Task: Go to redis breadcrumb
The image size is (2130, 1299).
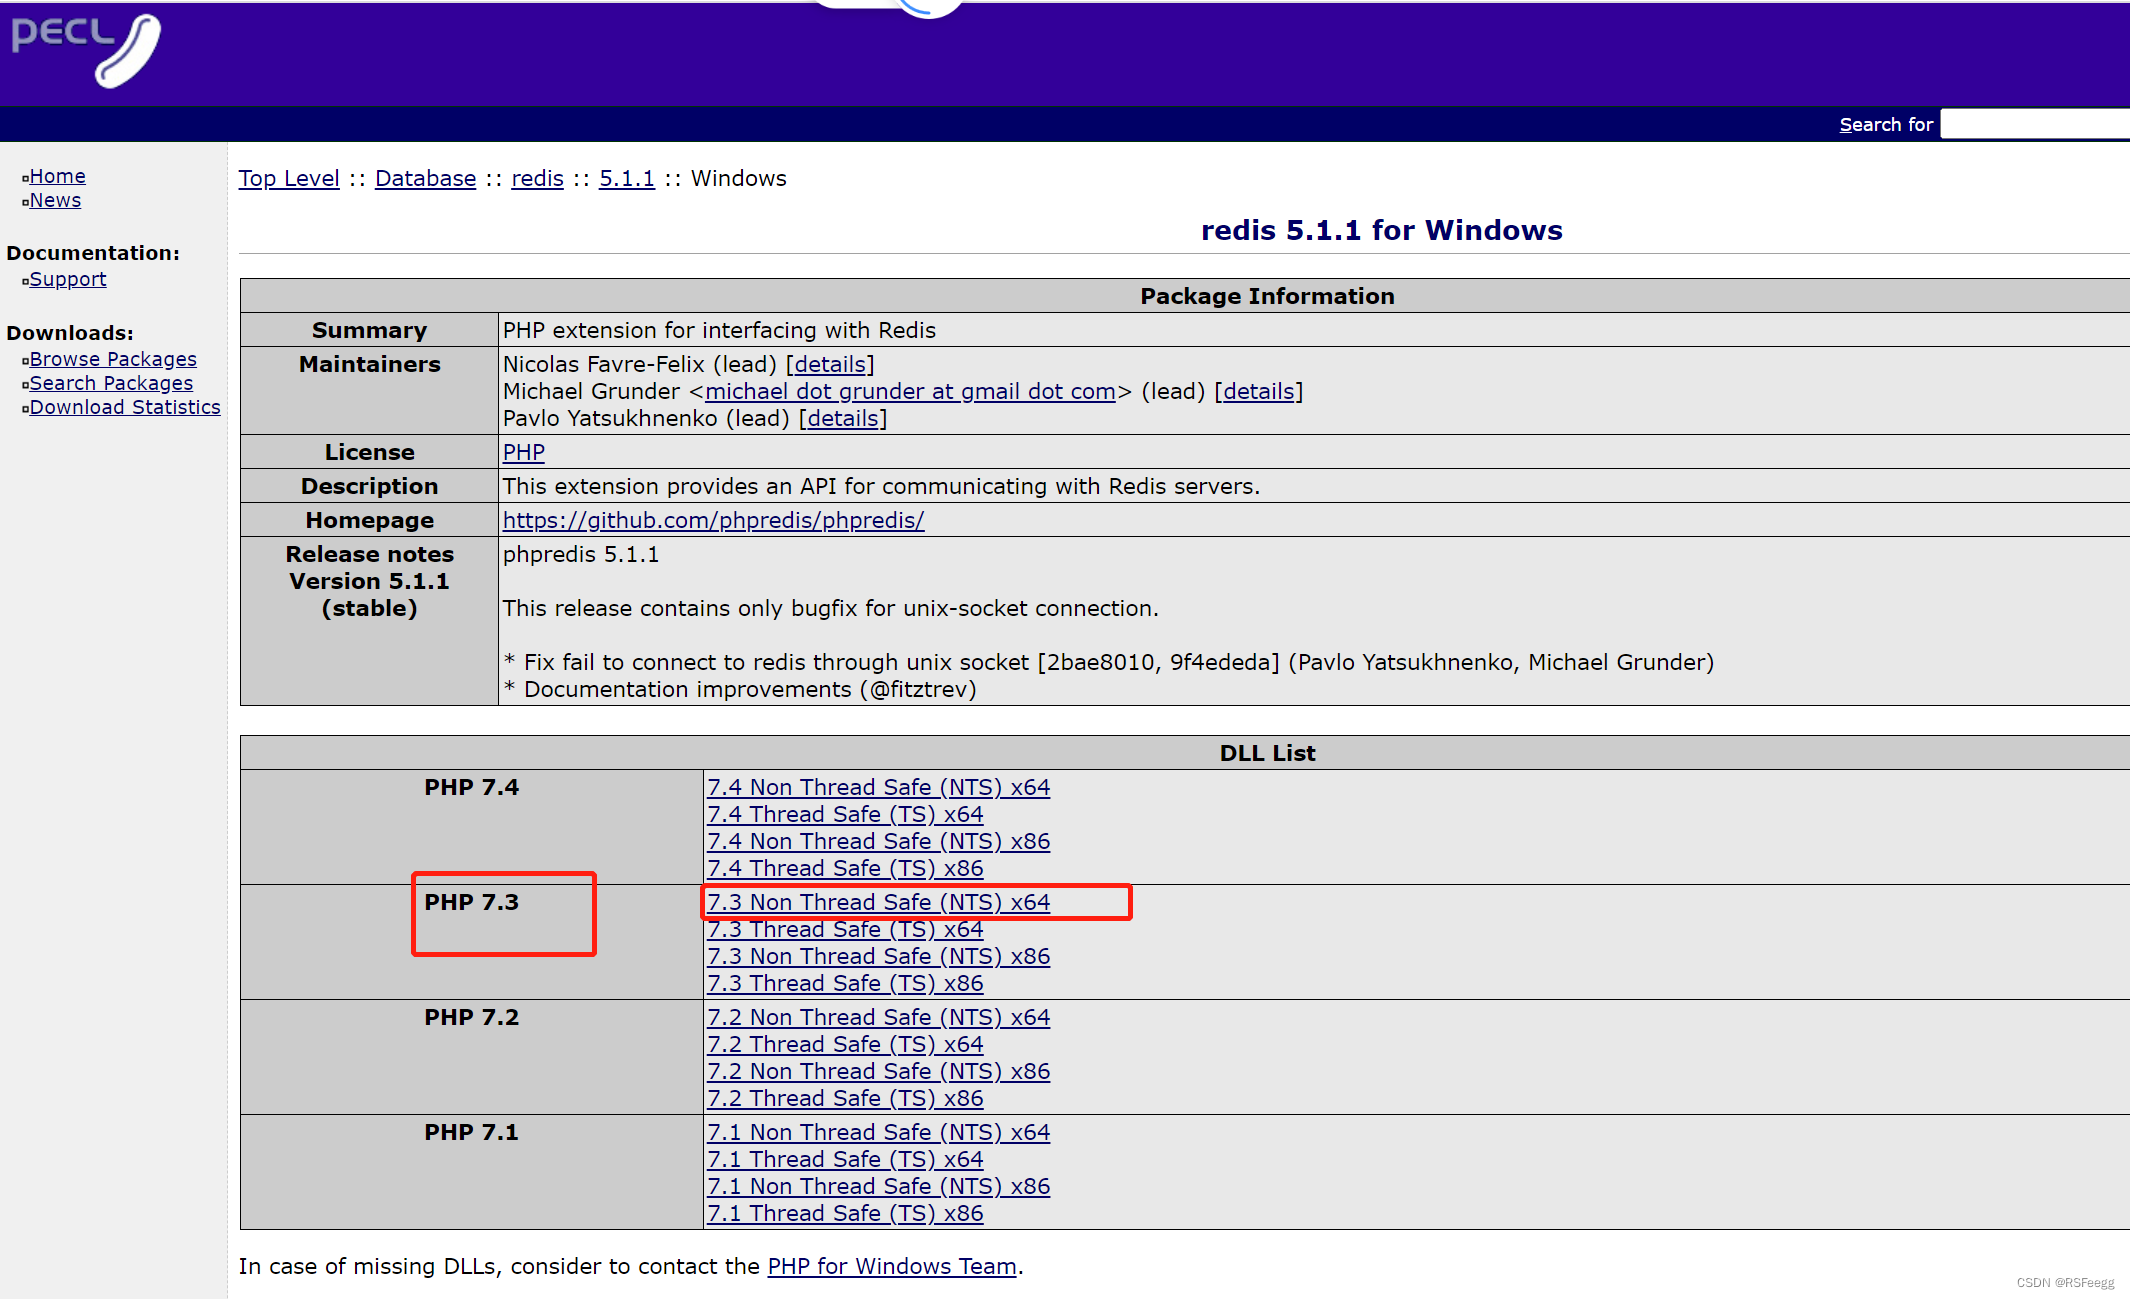Action: click(x=537, y=178)
